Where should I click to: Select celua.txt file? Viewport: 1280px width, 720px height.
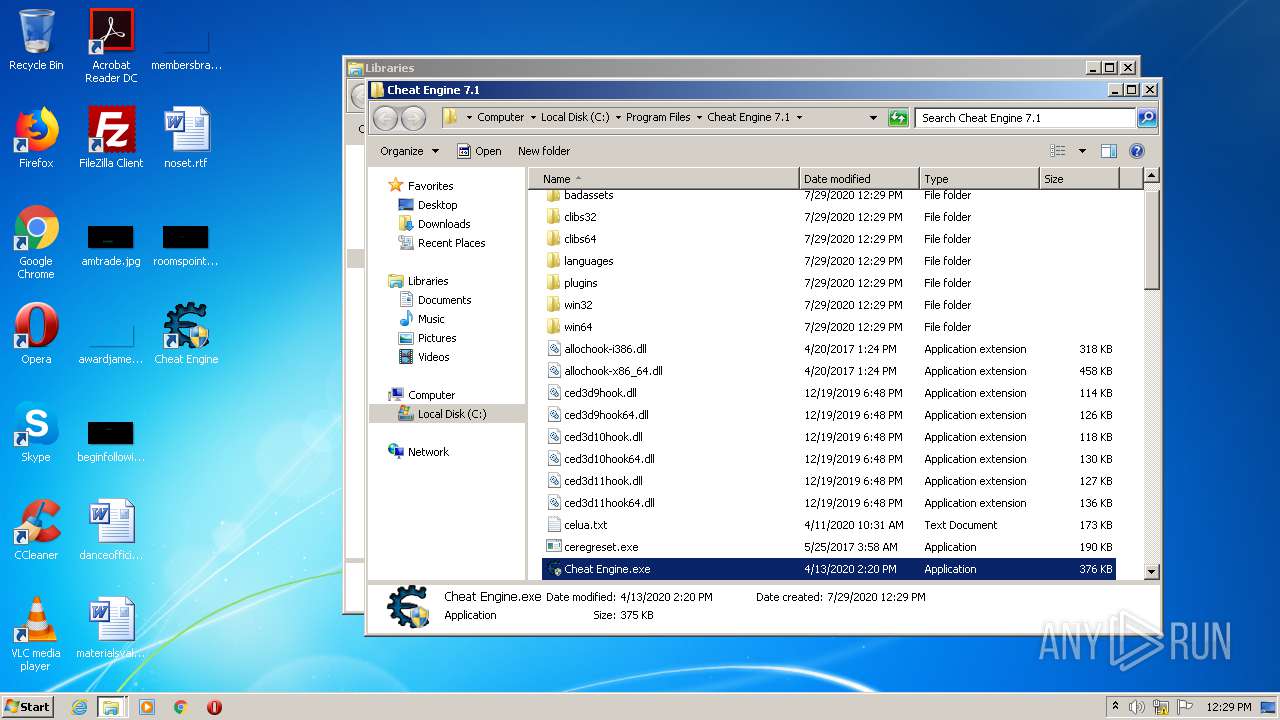point(585,525)
